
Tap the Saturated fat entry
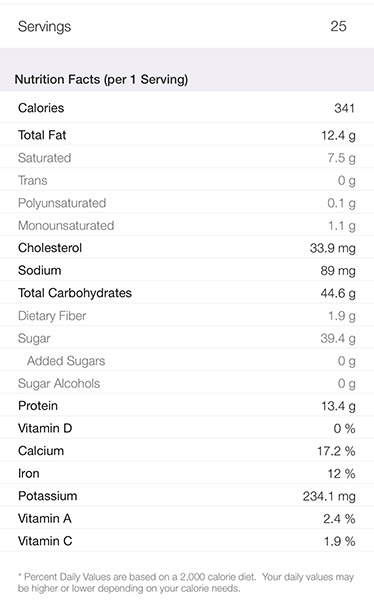tap(187, 157)
